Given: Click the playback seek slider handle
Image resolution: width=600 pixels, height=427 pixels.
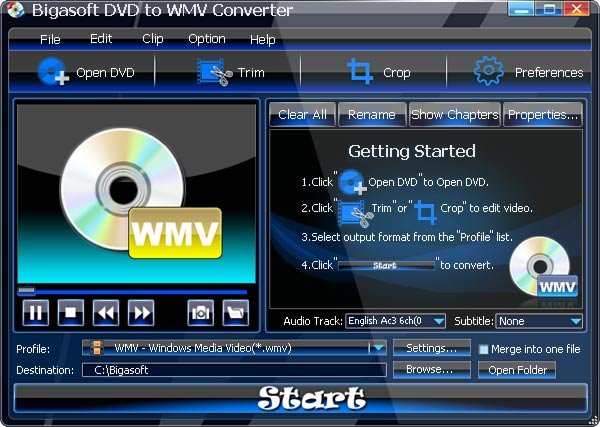Looking at the screenshot, I should [x=26, y=291].
